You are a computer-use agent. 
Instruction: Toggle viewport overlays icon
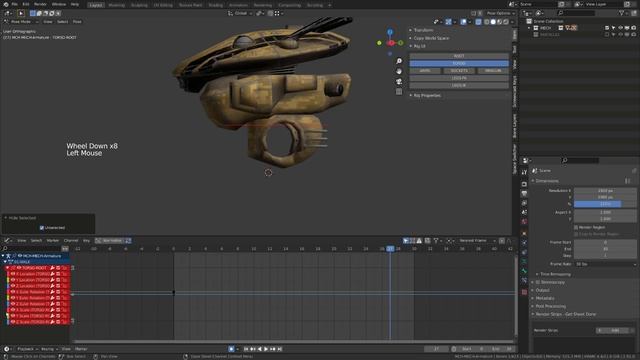pos(463,22)
